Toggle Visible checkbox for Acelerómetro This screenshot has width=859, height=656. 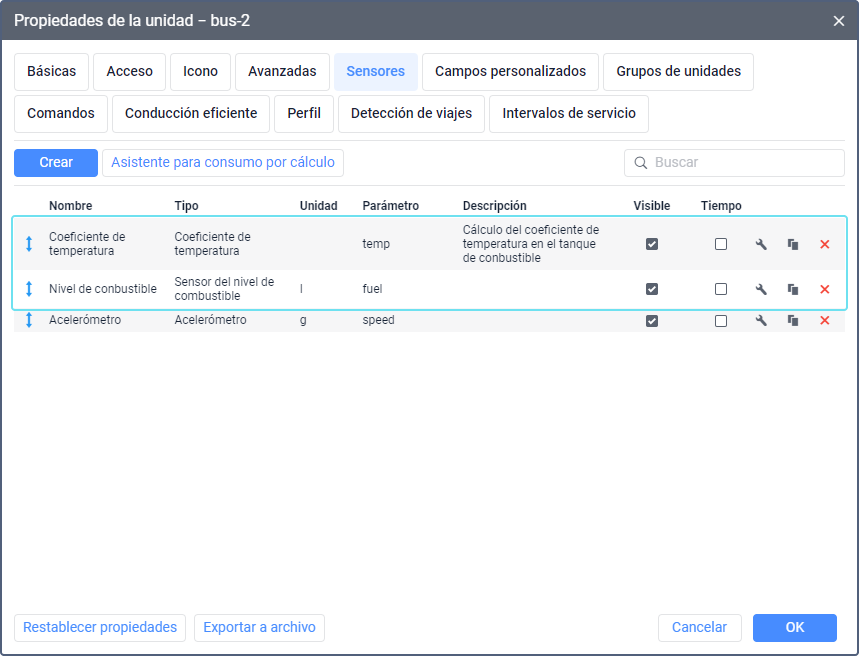tap(652, 321)
